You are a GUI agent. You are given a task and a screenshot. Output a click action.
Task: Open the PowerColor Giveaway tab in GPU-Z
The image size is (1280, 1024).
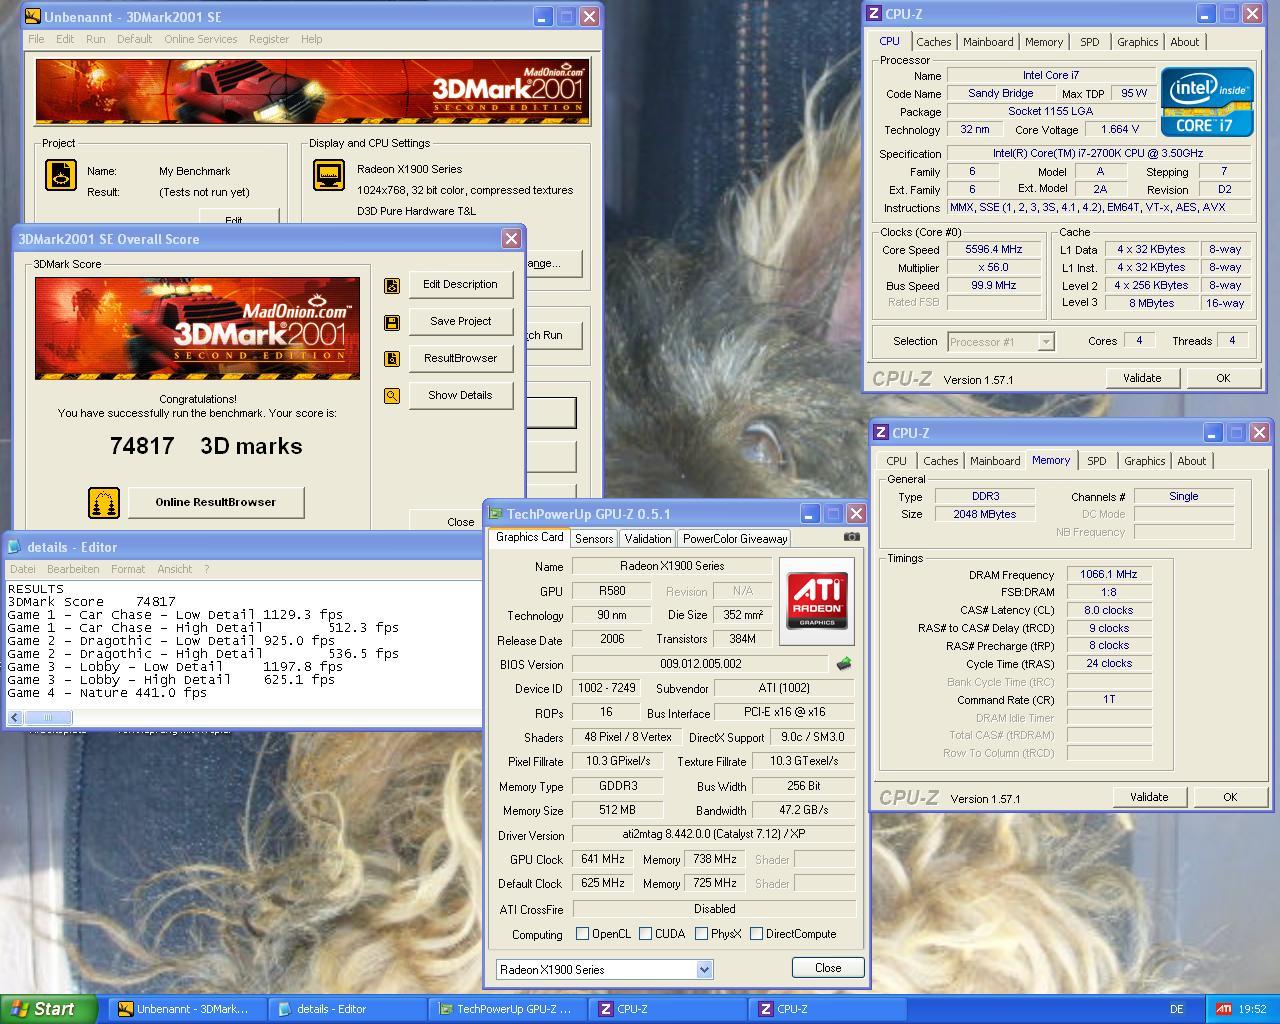click(x=735, y=539)
